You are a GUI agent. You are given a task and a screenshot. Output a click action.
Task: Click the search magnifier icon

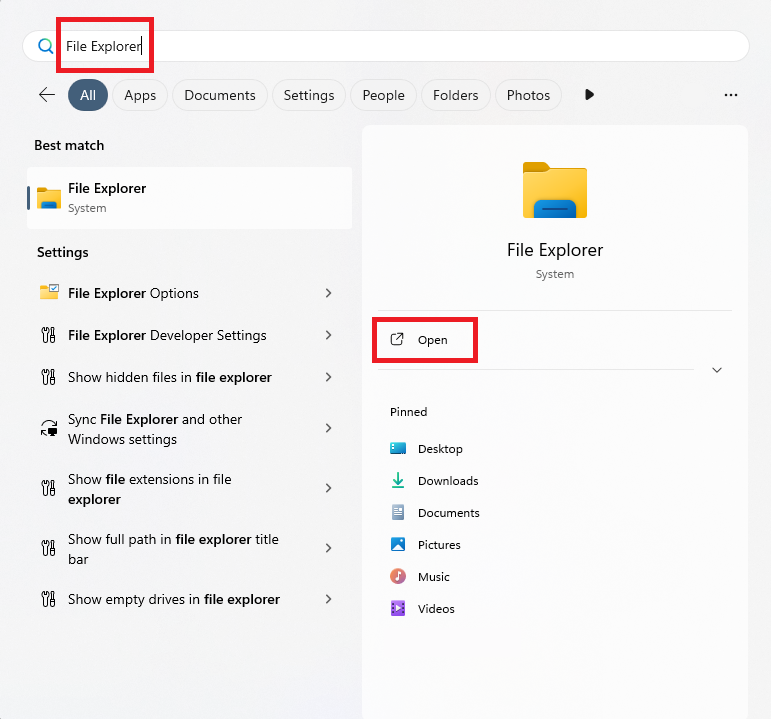[x=45, y=46]
